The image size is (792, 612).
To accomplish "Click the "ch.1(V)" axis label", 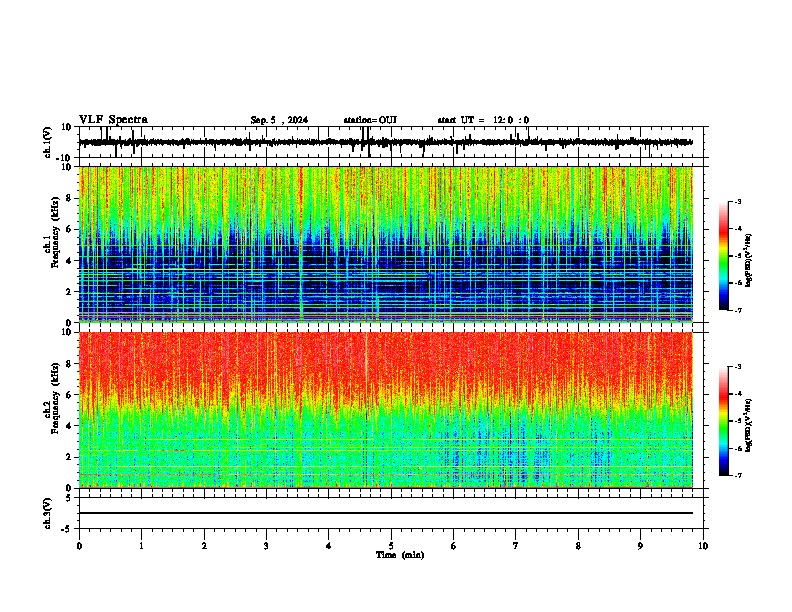I will [x=48, y=142].
